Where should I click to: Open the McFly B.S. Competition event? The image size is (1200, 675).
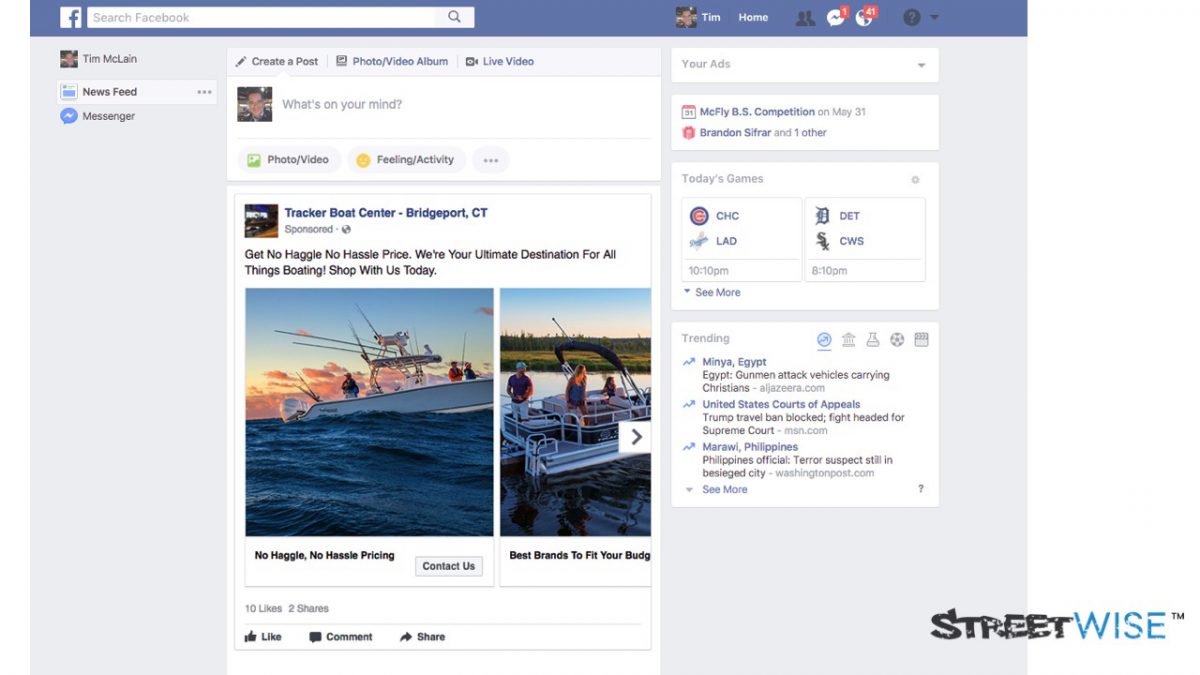pyautogui.click(x=757, y=112)
